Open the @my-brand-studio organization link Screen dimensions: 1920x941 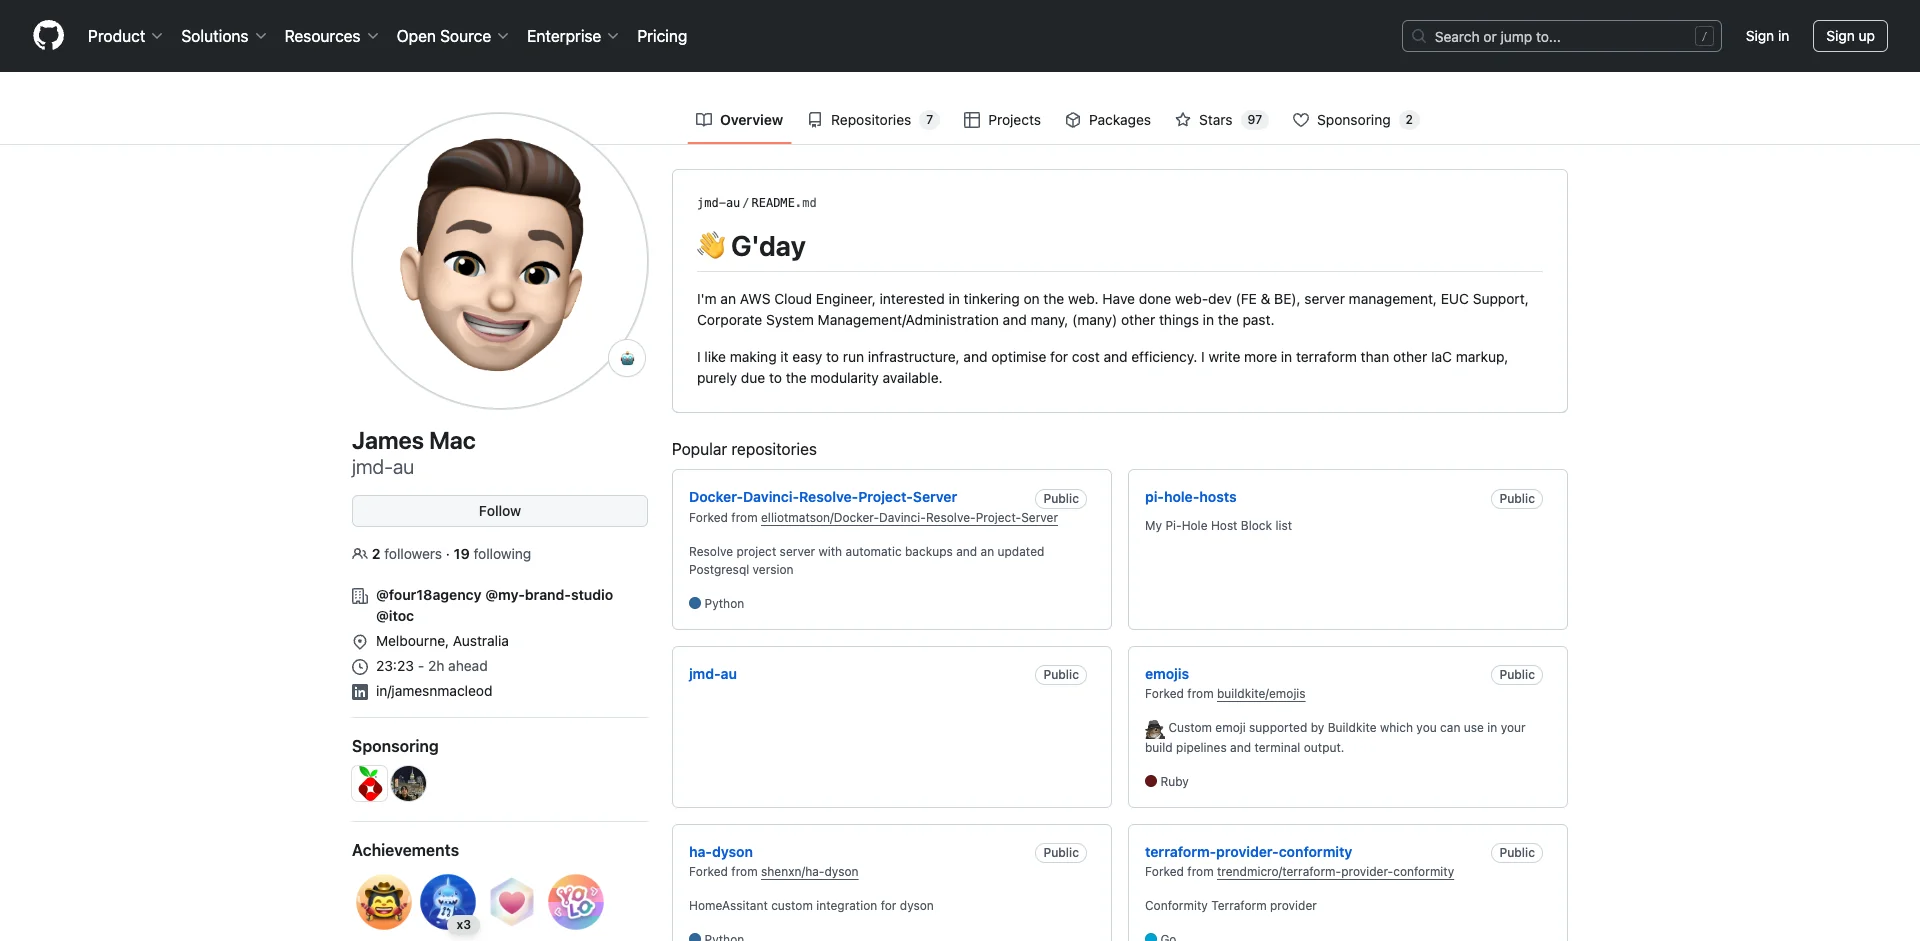[549, 595]
